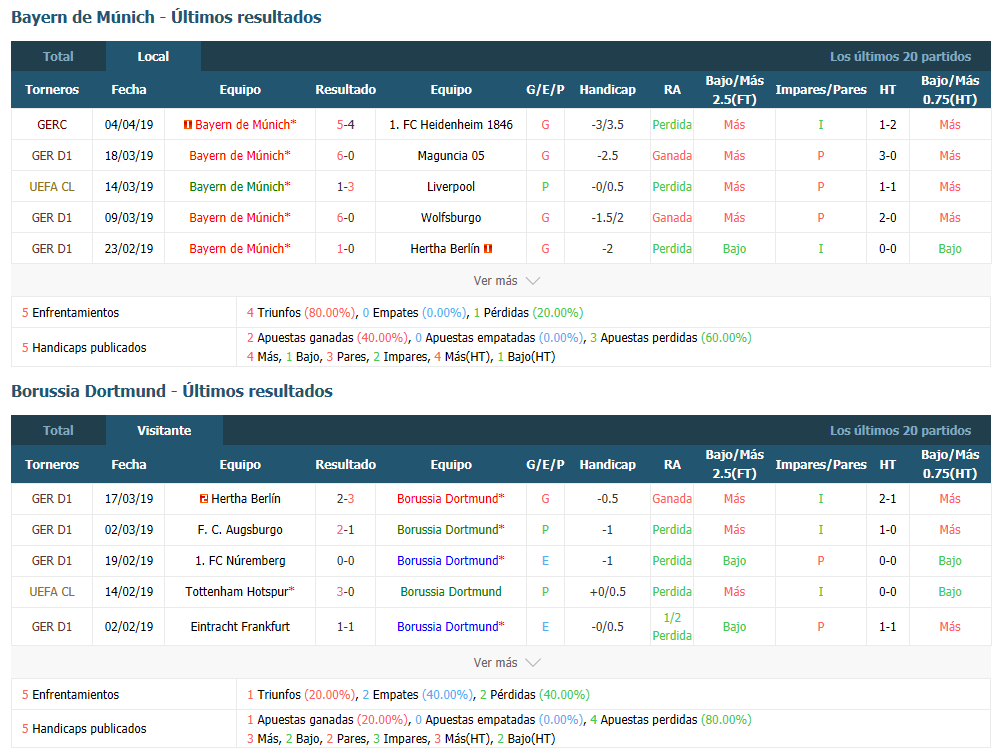The image size is (1002, 754).
Task: Switch to Total tab in Dortmund section
Action: pyautogui.click(x=58, y=431)
